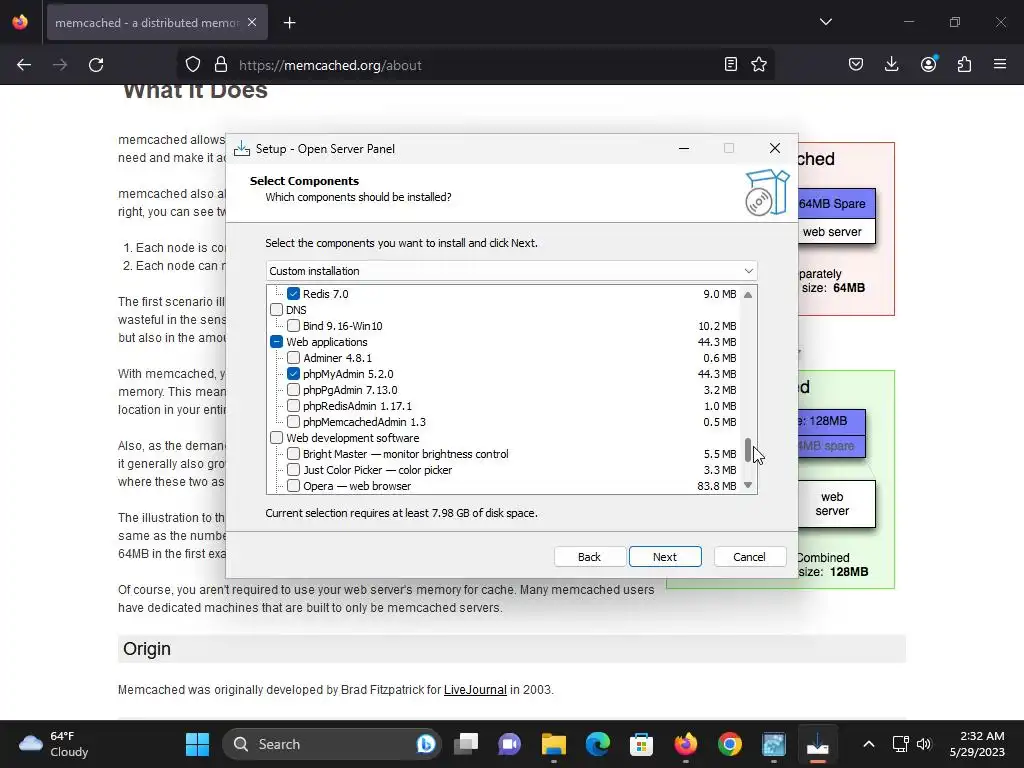The image size is (1024, 768).
Task: Switch to setup installer on taskbar
Action: pyautogui.click(x=818, y=744)
